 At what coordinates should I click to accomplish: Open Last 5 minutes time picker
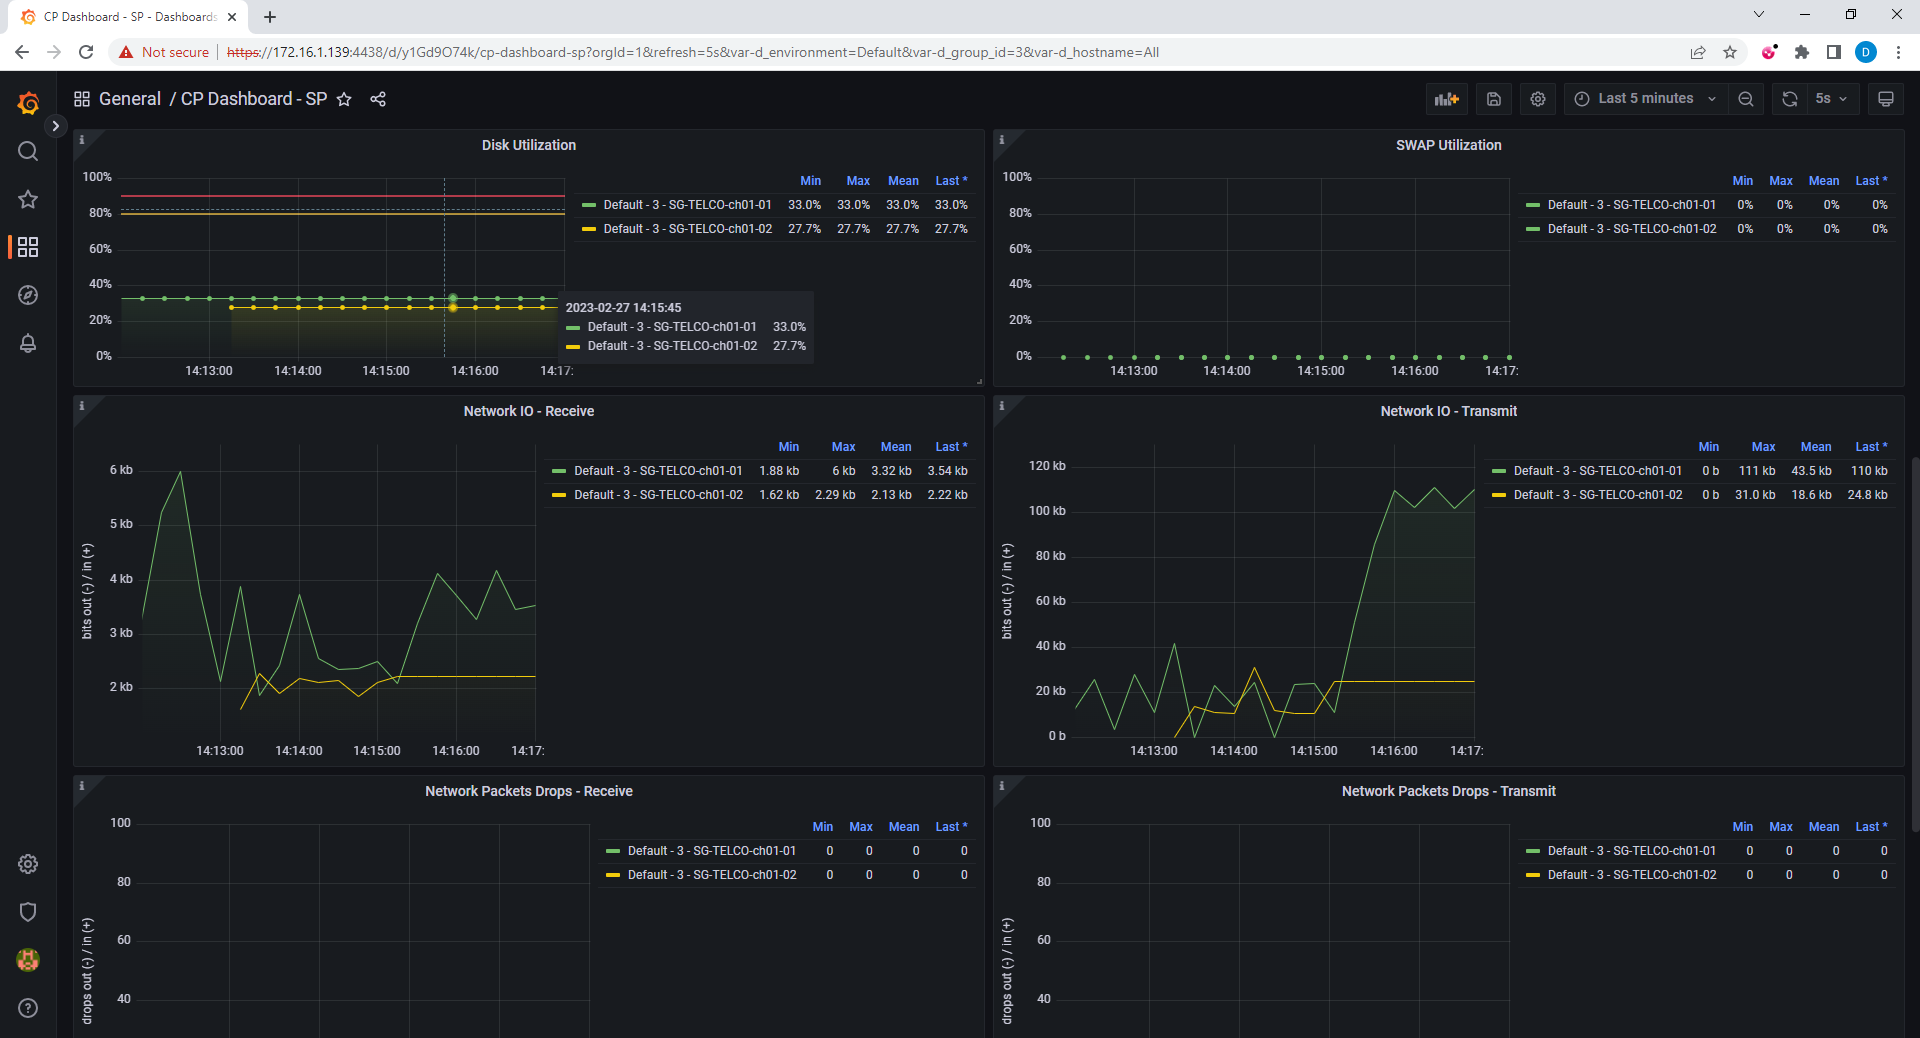pyautogui.click(x=1646, y=99)
